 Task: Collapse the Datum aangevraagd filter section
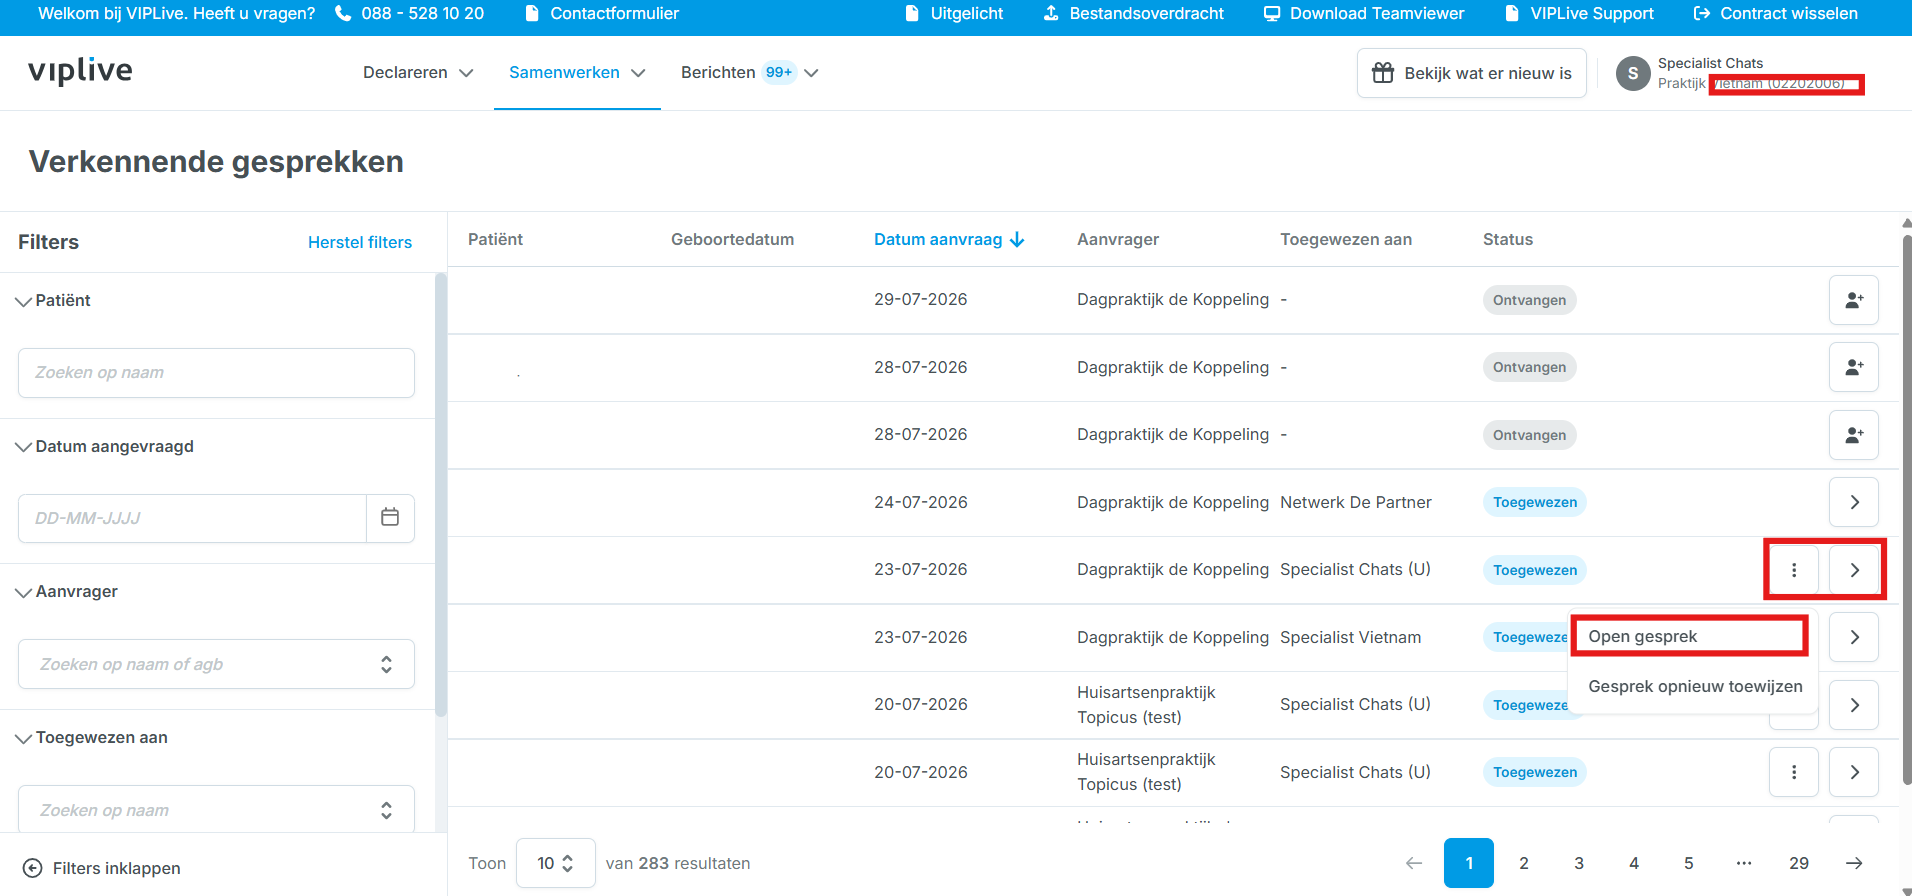[x=105, y=446]
